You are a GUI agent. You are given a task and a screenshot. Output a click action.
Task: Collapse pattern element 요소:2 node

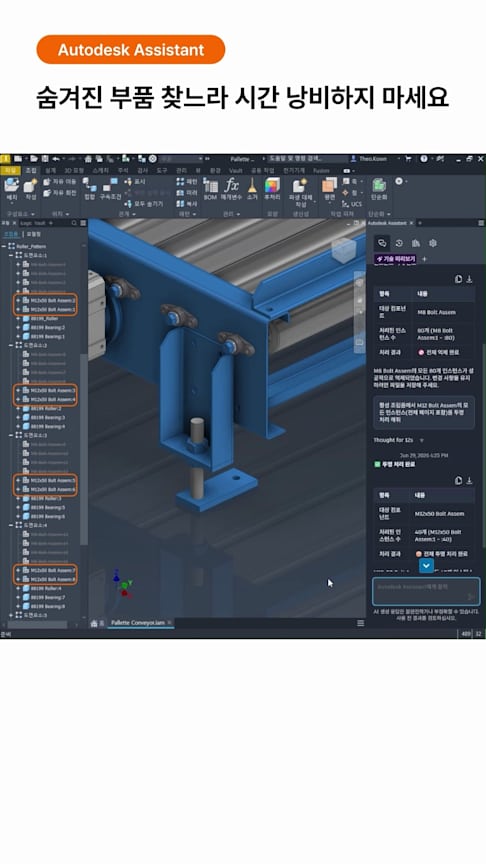click(11, 345)
